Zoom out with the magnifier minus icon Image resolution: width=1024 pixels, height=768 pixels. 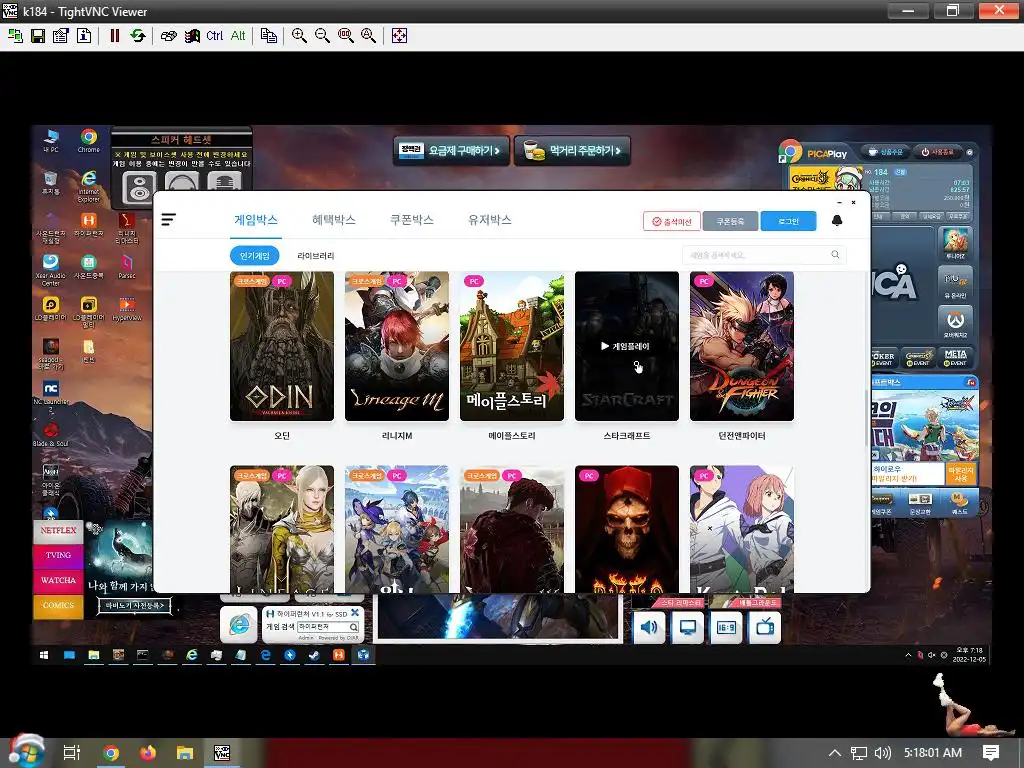click(x=322, y=36)
